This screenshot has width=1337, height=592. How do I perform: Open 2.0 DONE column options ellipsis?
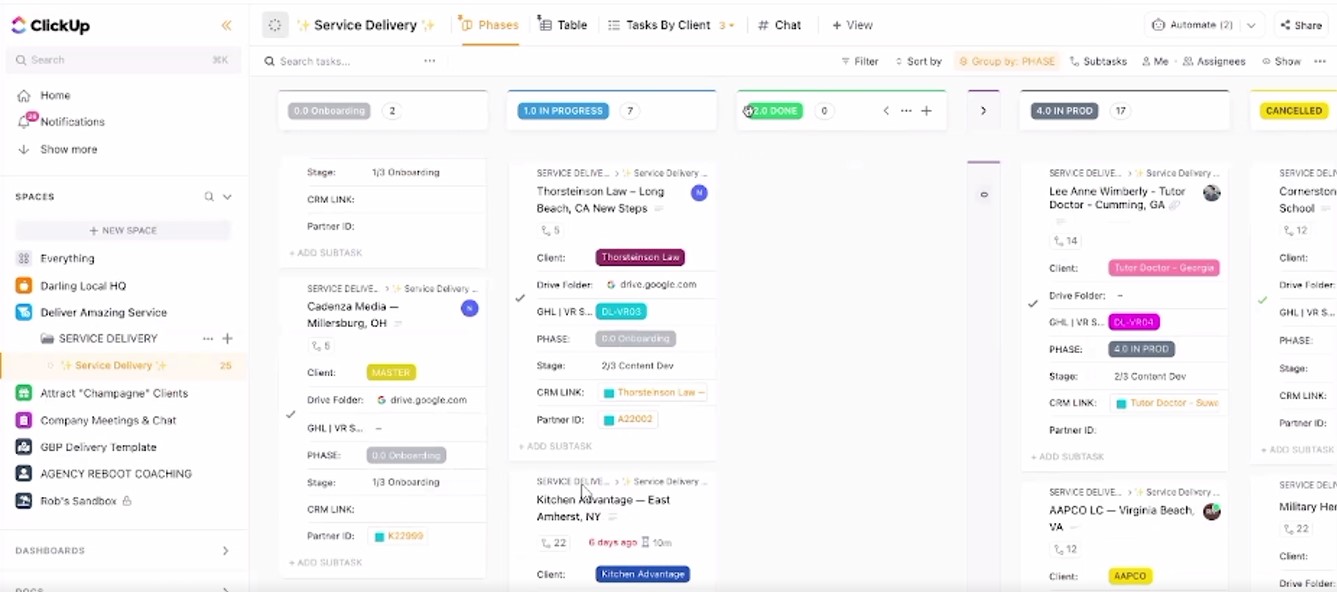click(x=906, y=111)
